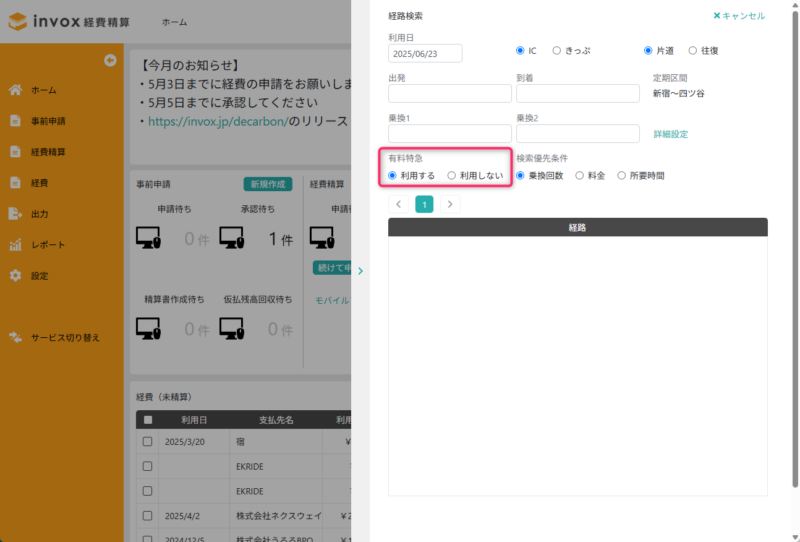Select 乗換回数 search priority
The image size is (800, 542).
(x=520, y=176)
